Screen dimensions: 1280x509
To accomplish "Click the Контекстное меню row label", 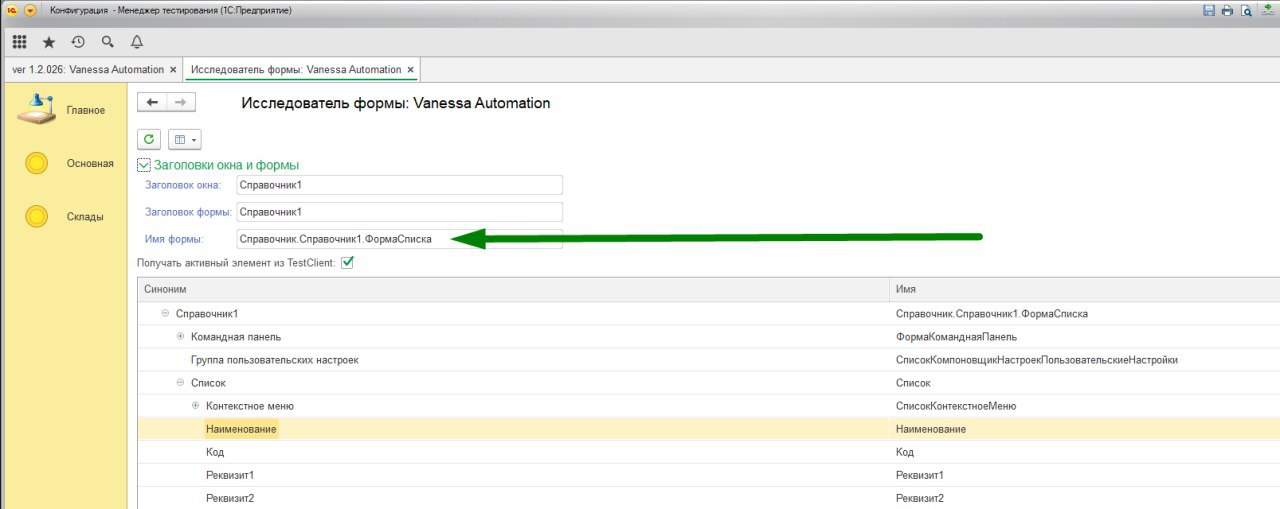I will [x=249, y=406].
